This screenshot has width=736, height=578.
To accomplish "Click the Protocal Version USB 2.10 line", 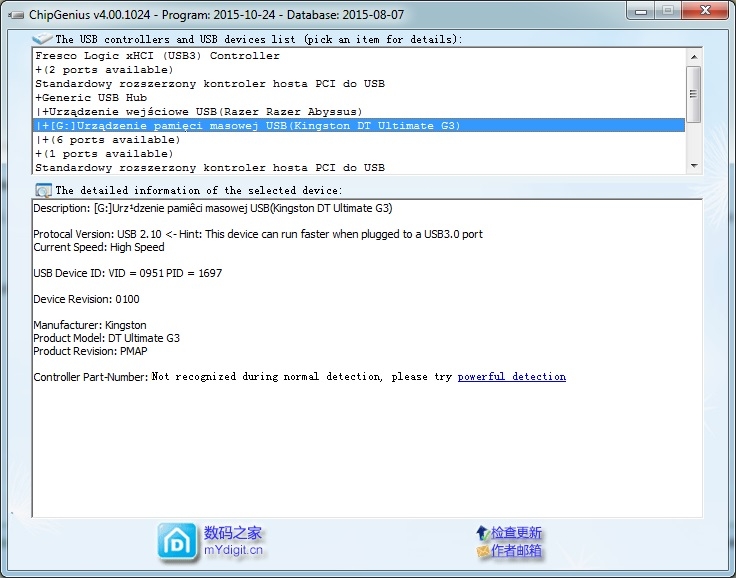I will [258, 234].
